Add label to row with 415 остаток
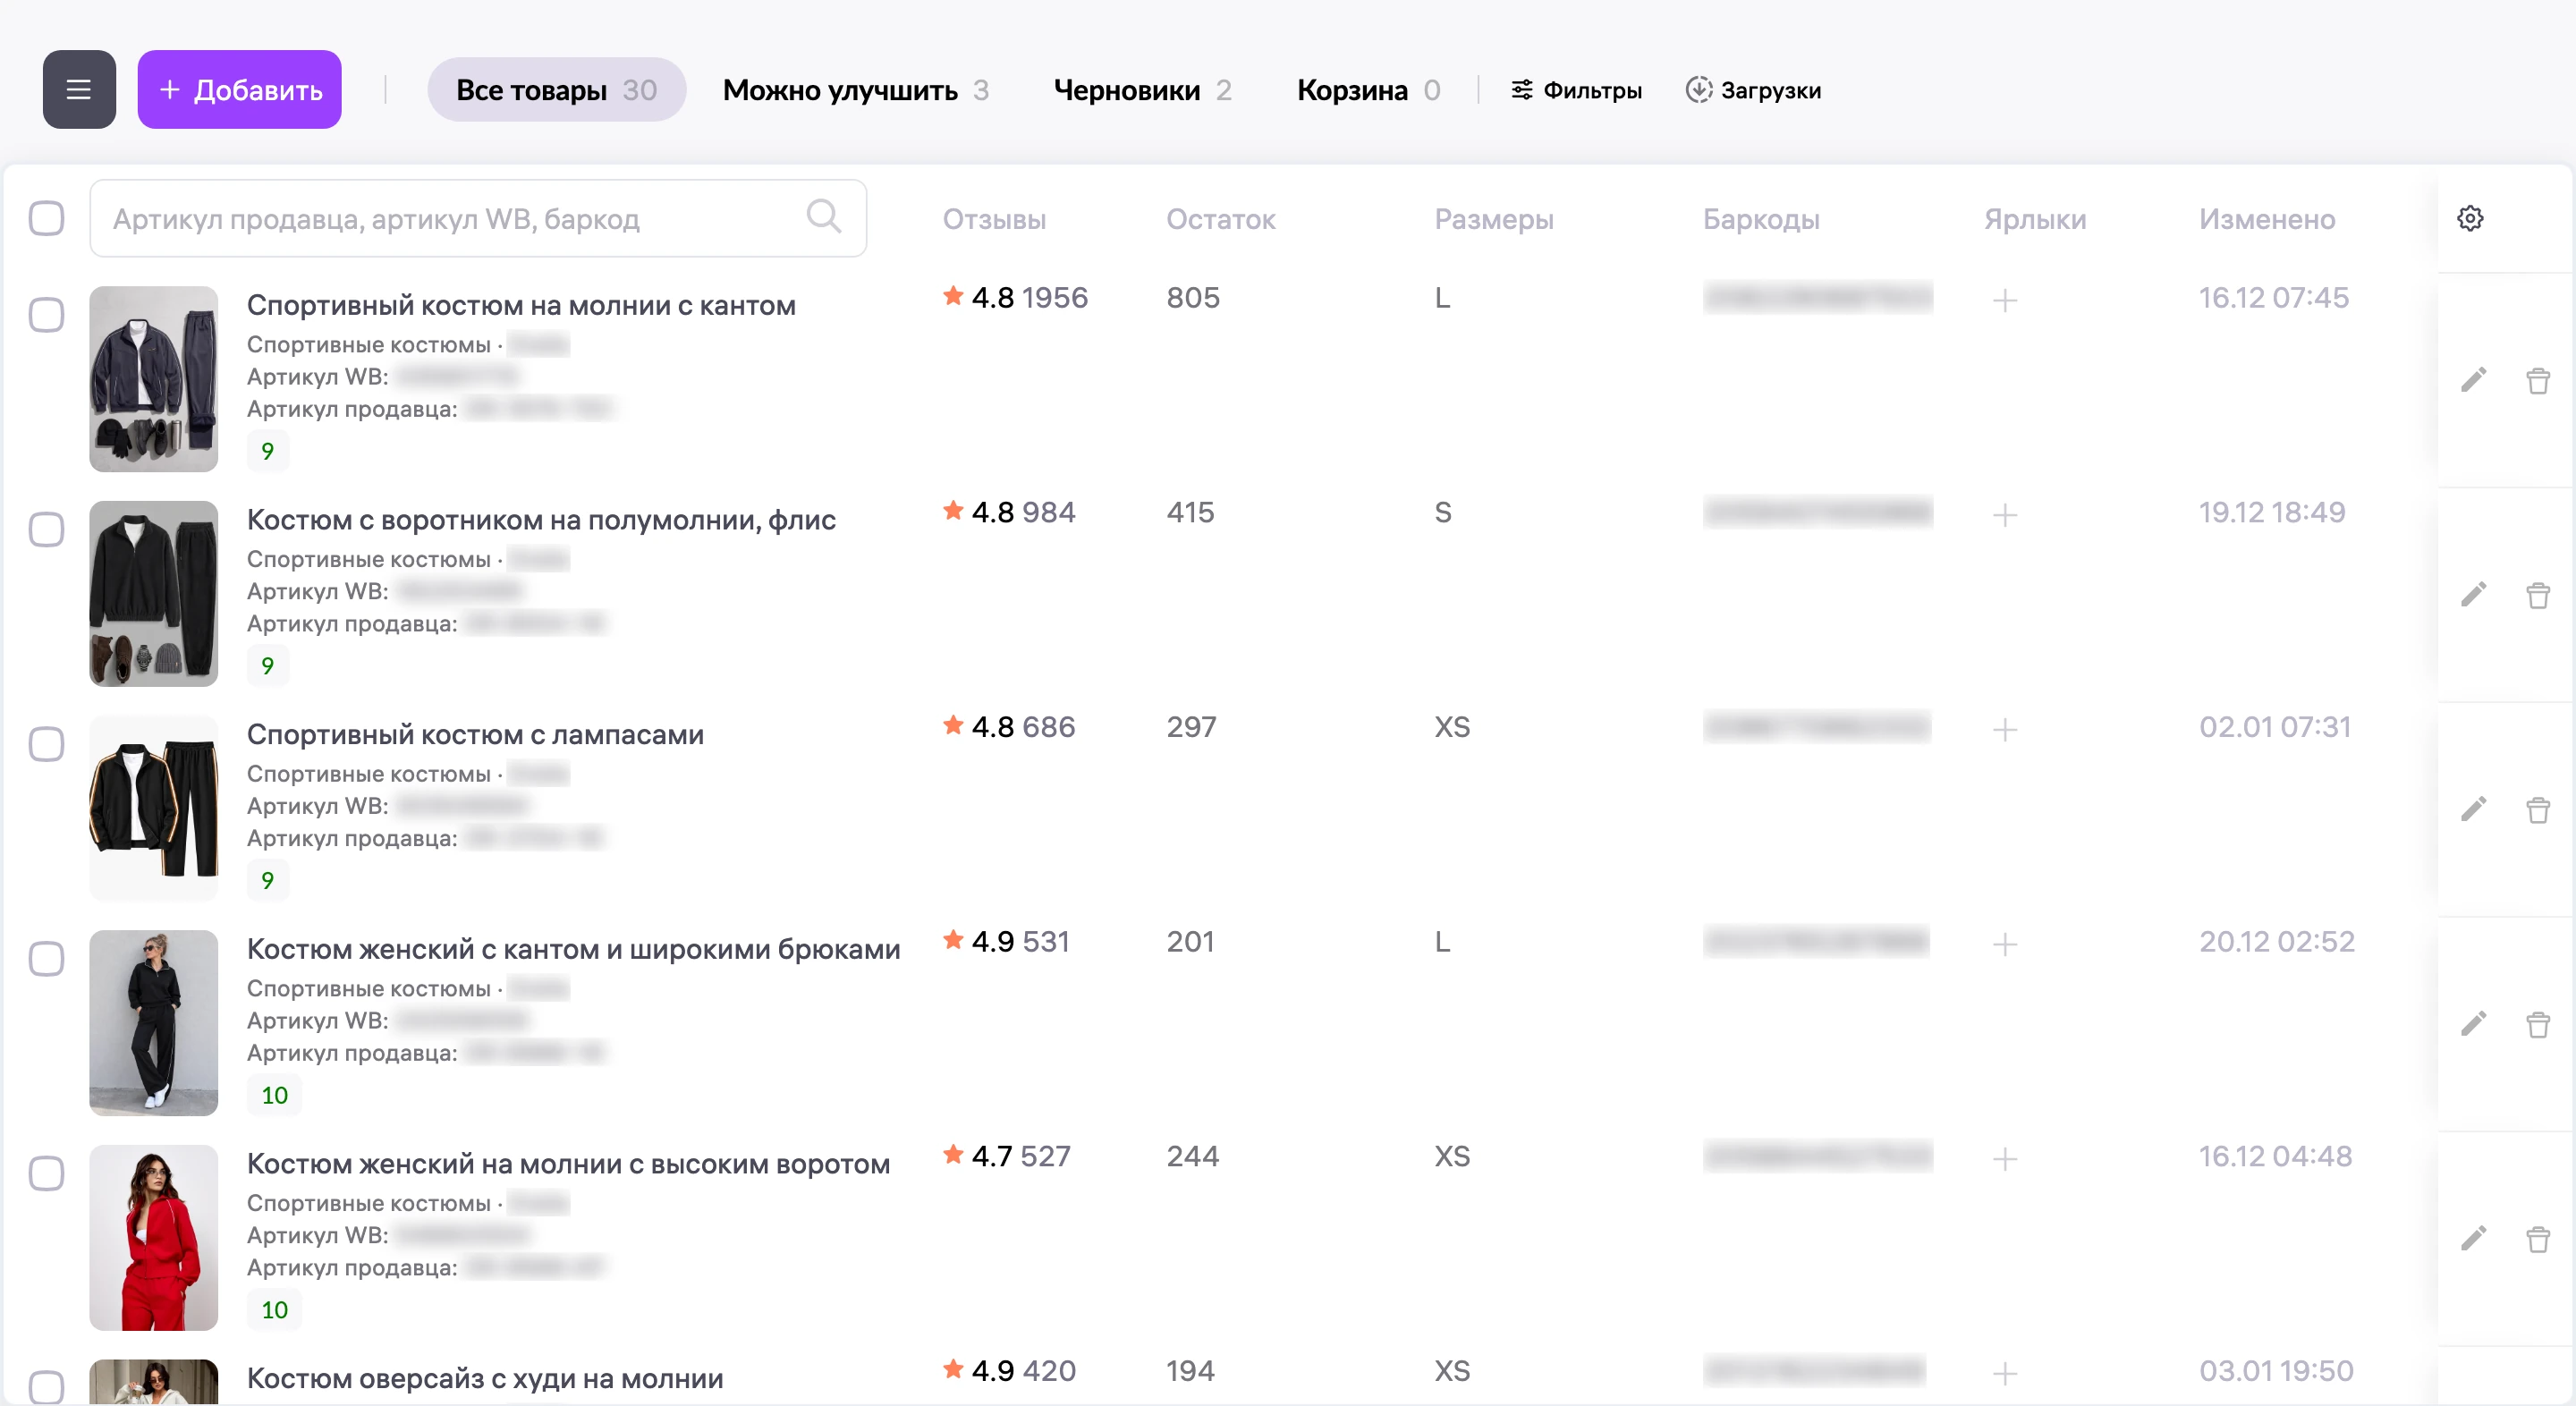 (2004, 515)
